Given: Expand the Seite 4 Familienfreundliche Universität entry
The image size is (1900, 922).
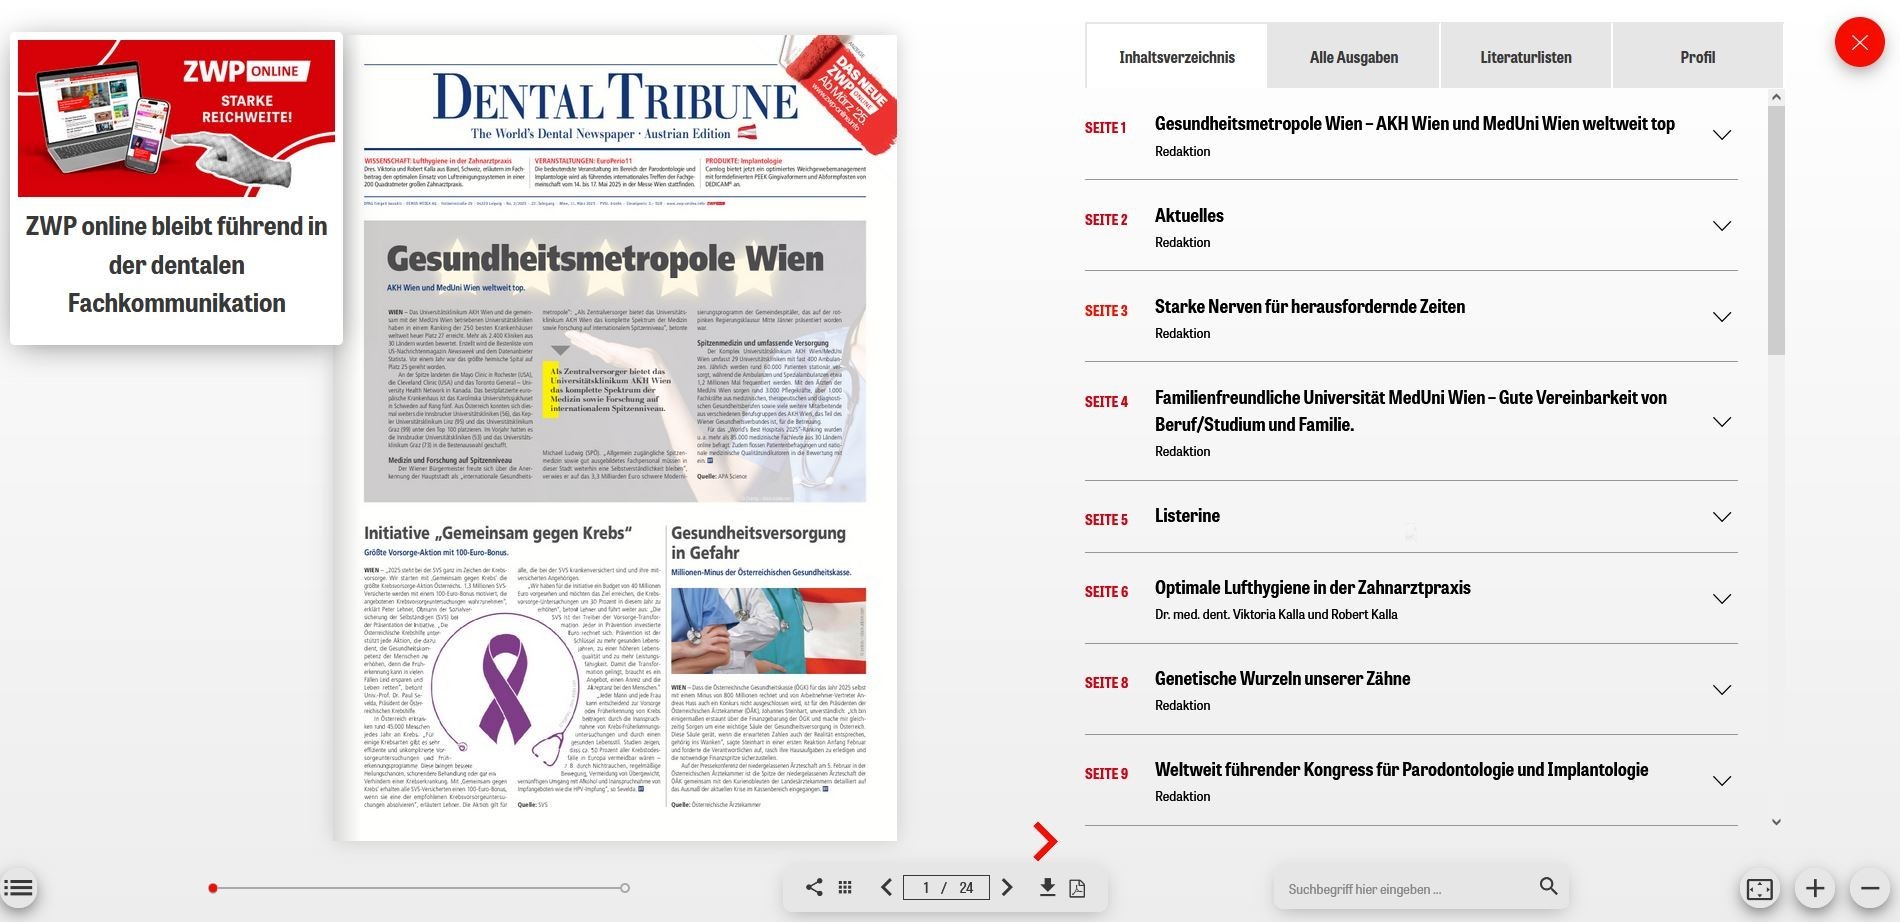Looking at the screenshot, I should 1721,422.
